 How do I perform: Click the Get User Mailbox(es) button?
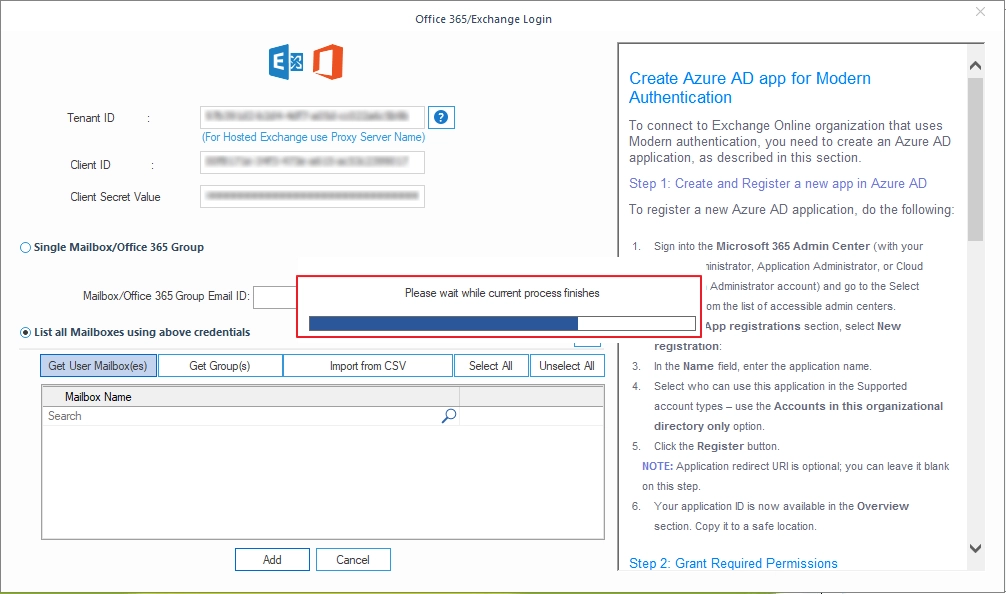98,366
